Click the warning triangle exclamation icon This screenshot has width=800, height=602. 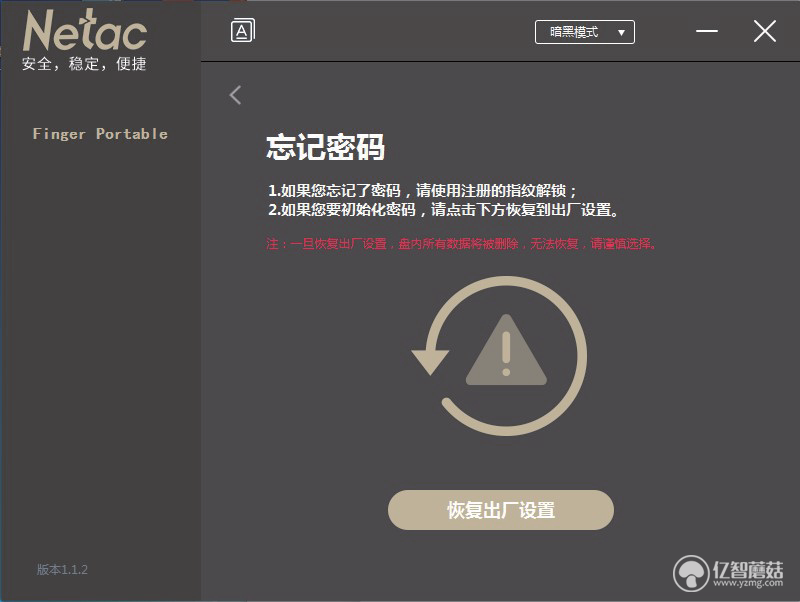point(506,350)
